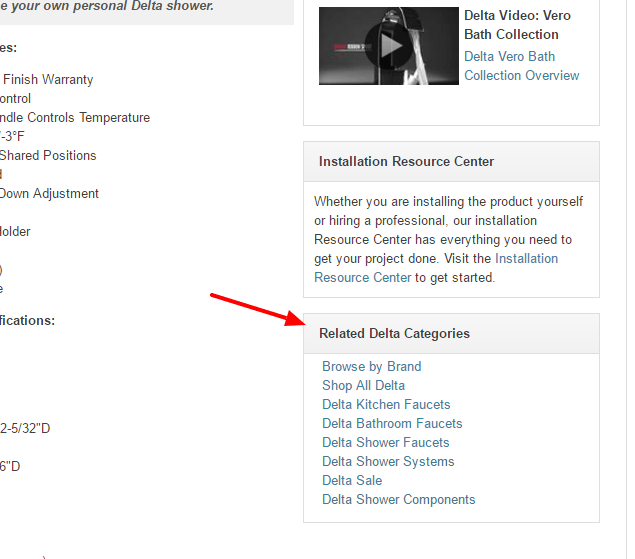This screenshot has height=559, width=635.
Task: Open the Delta Shower Faucets link
Action: [x=386, y=442]
